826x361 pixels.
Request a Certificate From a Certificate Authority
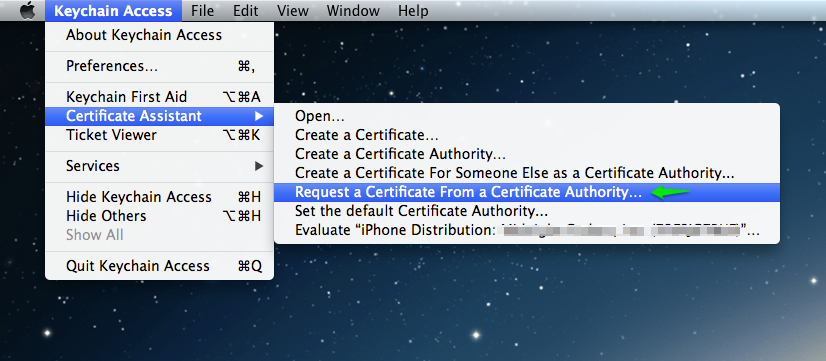(527, 192)
